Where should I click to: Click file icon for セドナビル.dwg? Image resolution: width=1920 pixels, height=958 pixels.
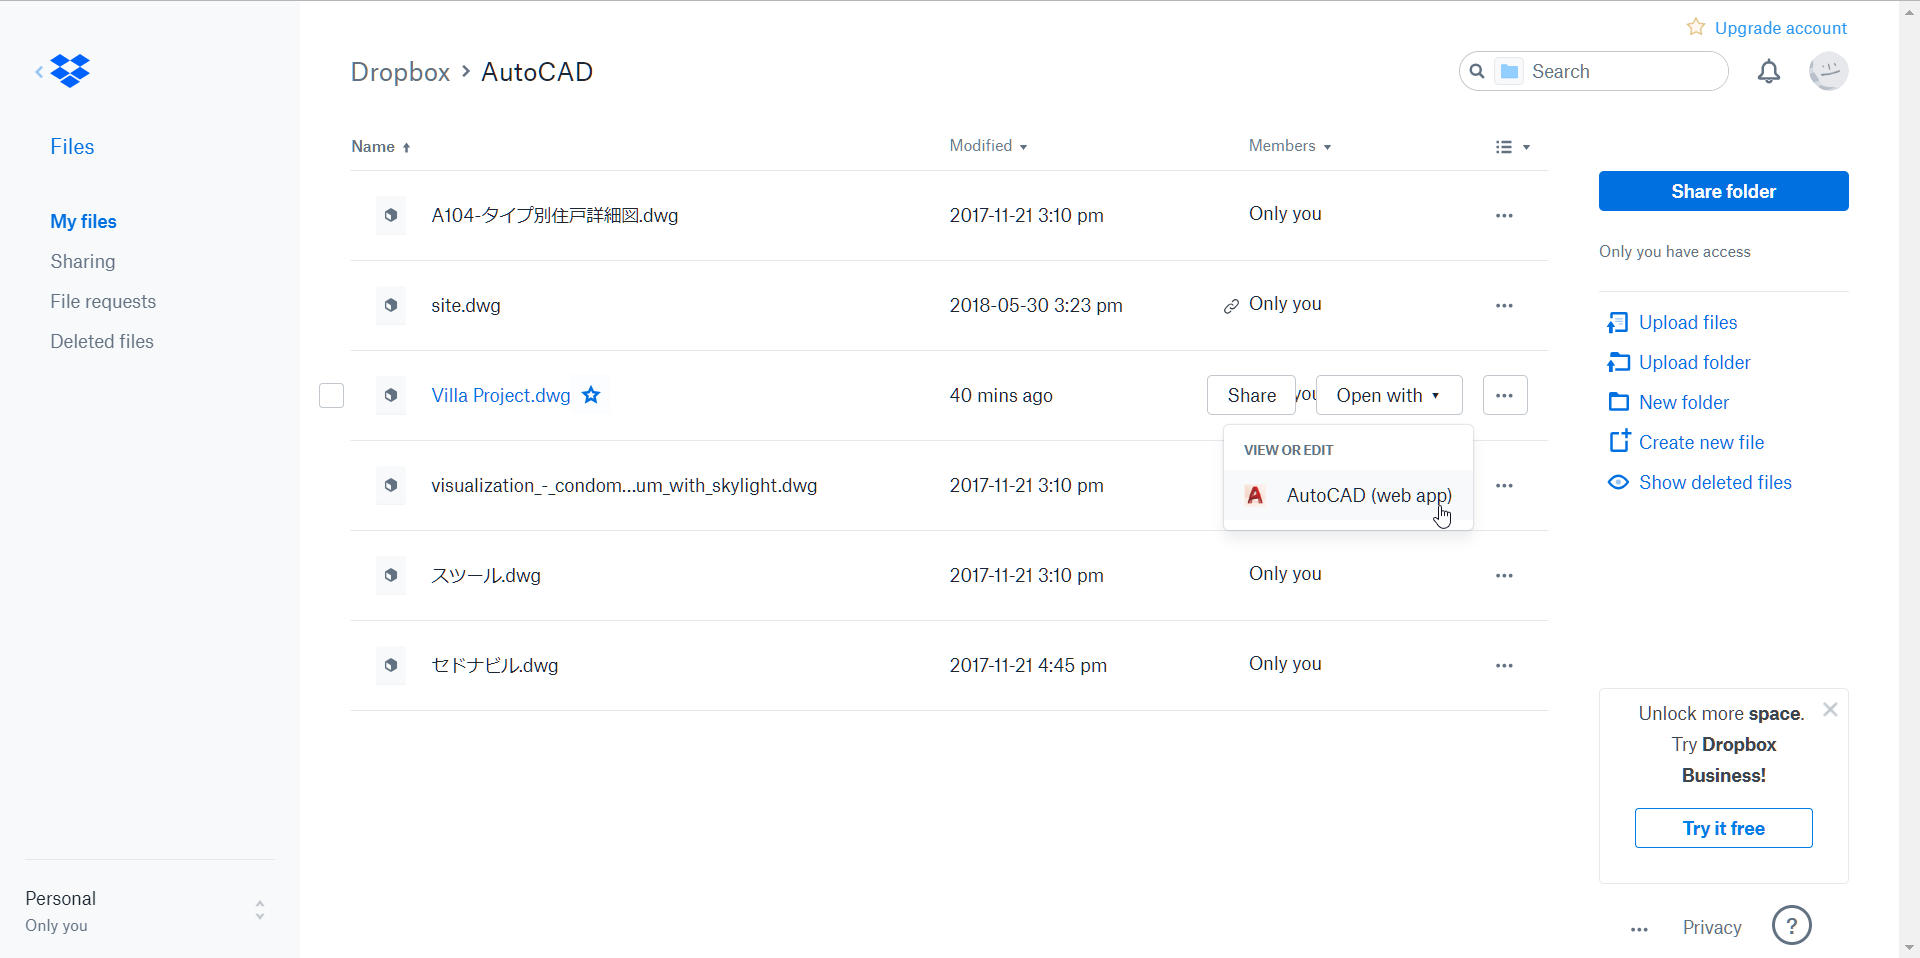tap(391, 665)
